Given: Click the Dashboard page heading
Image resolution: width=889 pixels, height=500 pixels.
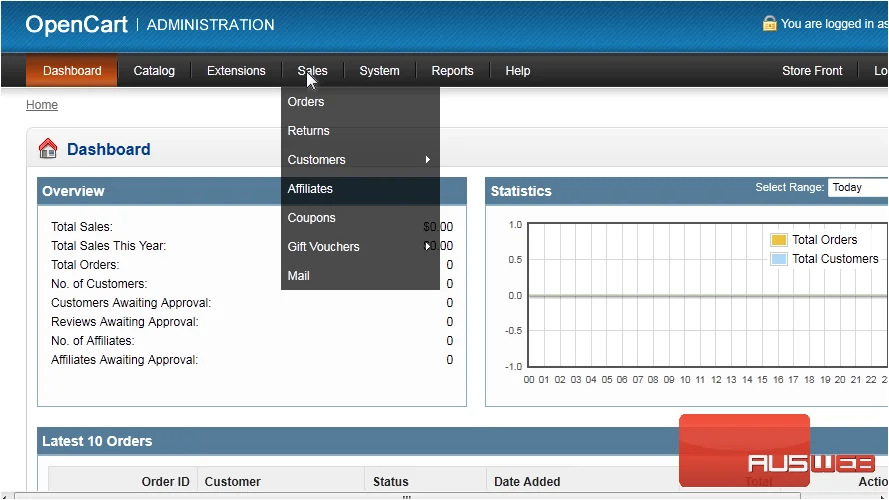Looking at the screenshot, I should click(x=109, y=149).
